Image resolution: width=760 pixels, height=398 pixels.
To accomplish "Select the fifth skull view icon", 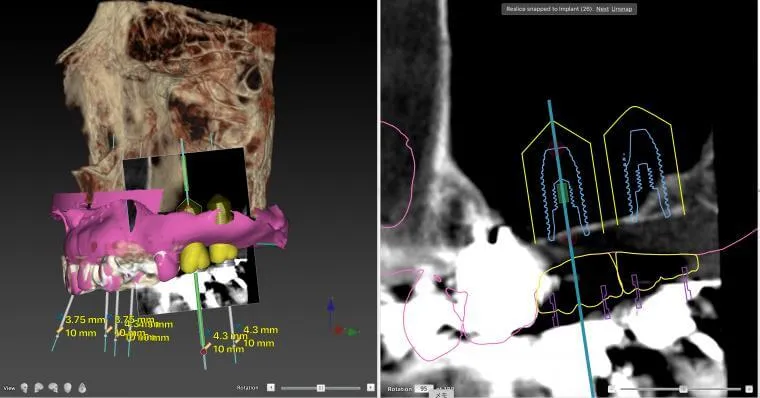I will [x=82, y=387].
